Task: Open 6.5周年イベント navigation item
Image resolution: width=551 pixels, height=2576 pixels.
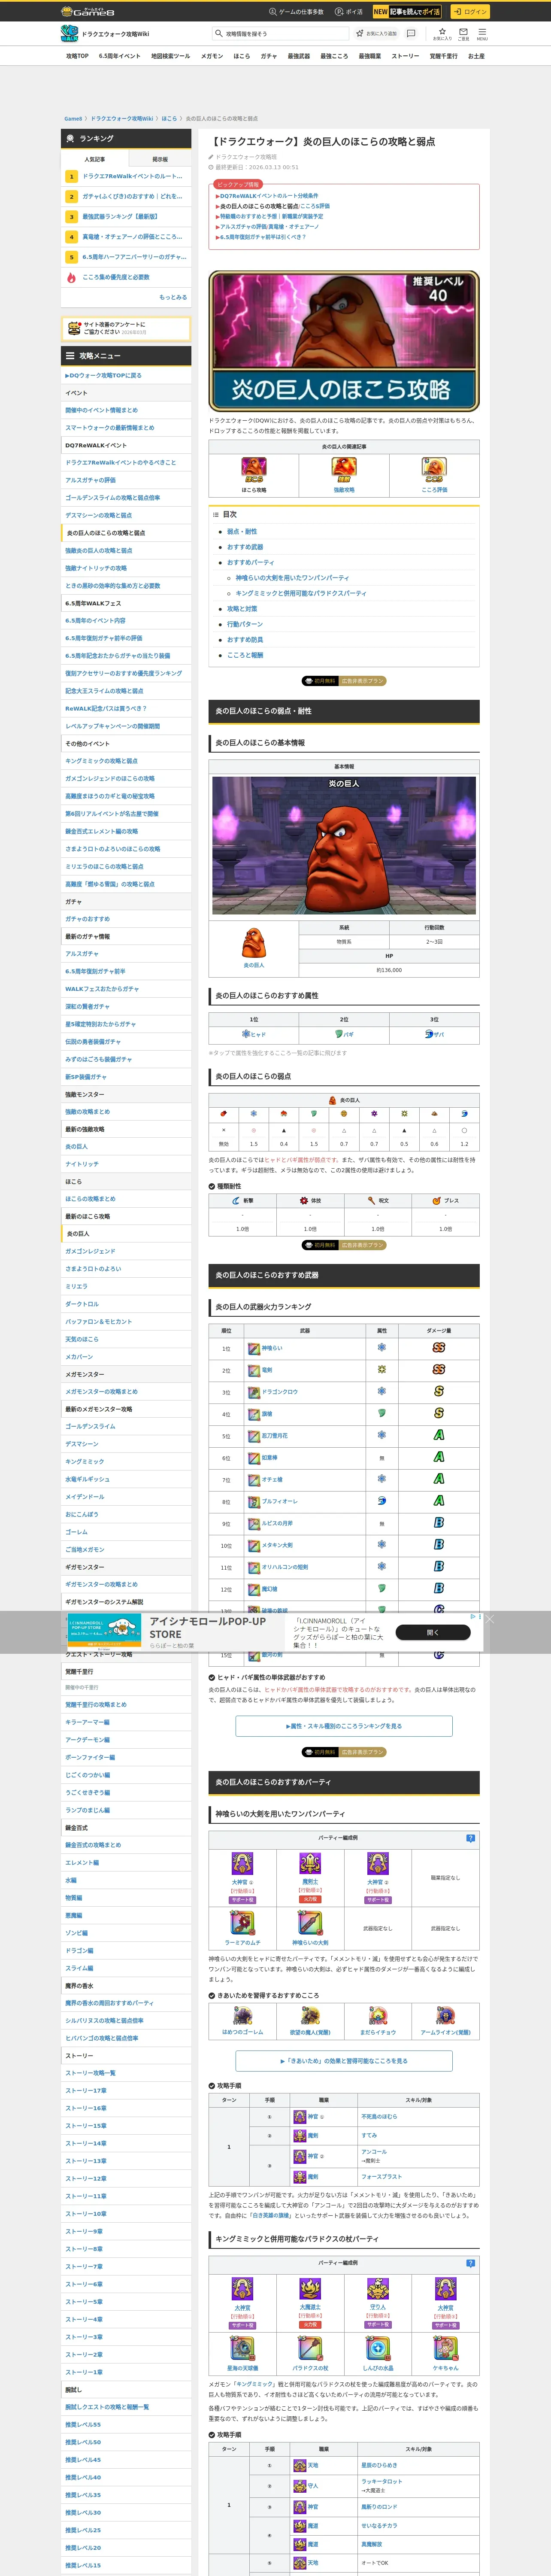Action: (x=120, y=56)
